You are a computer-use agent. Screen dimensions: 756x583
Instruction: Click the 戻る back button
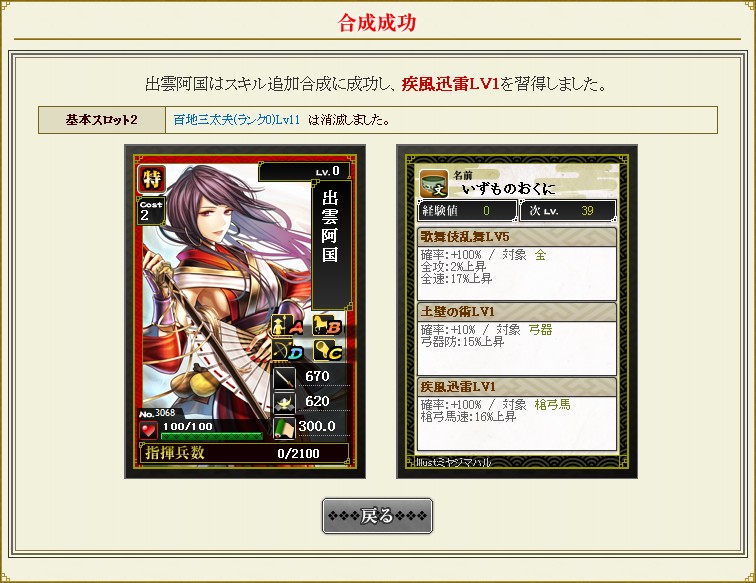click(377, 516)
